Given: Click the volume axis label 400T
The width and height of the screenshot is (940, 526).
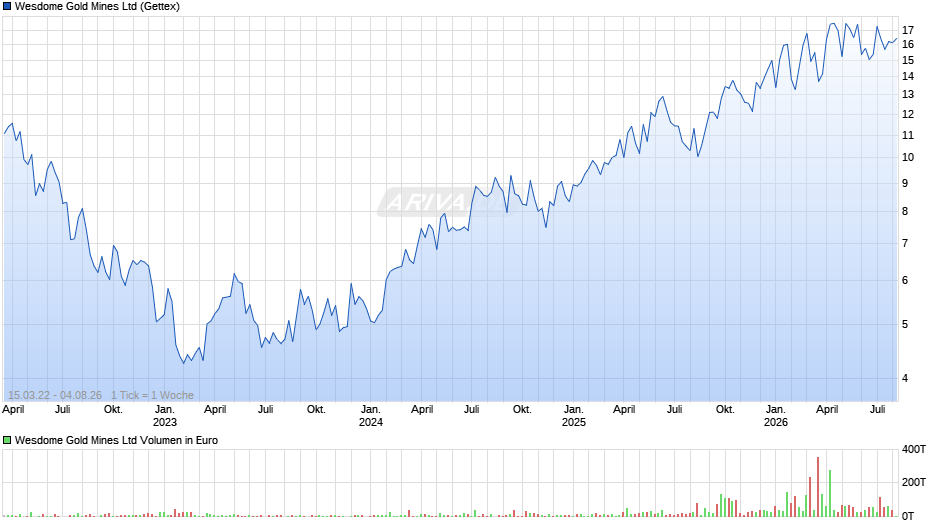Looking at the screenshot, I should (914, 449).
